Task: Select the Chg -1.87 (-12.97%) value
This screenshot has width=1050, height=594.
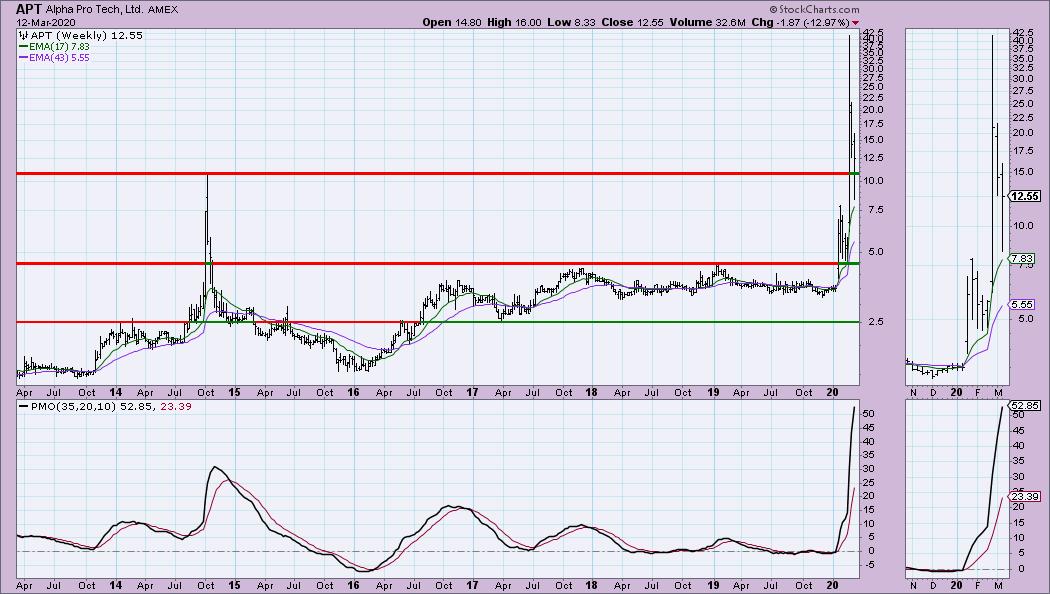Action: [800, 22]
